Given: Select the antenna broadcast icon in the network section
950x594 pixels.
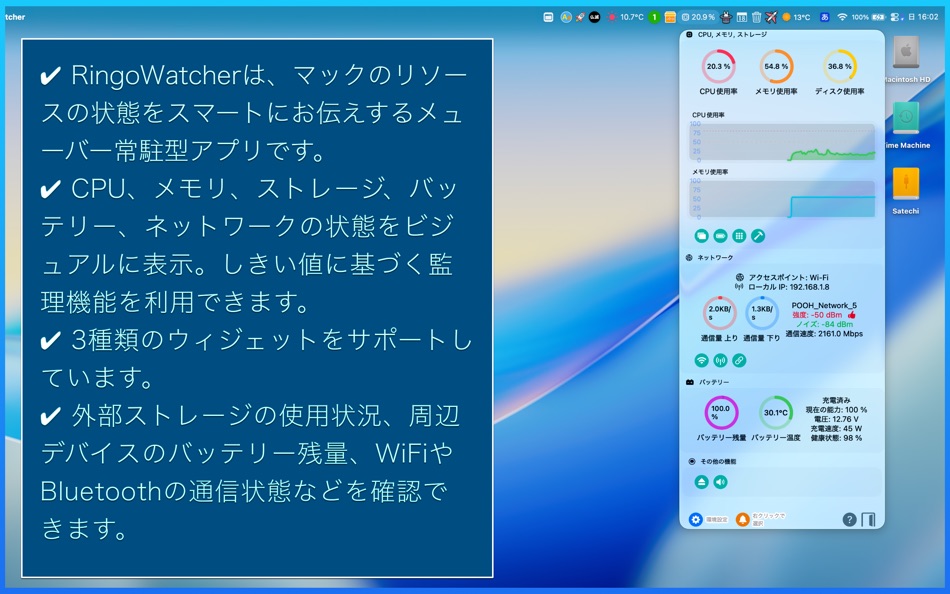Looking at the screenshot, I should [720, 360].
